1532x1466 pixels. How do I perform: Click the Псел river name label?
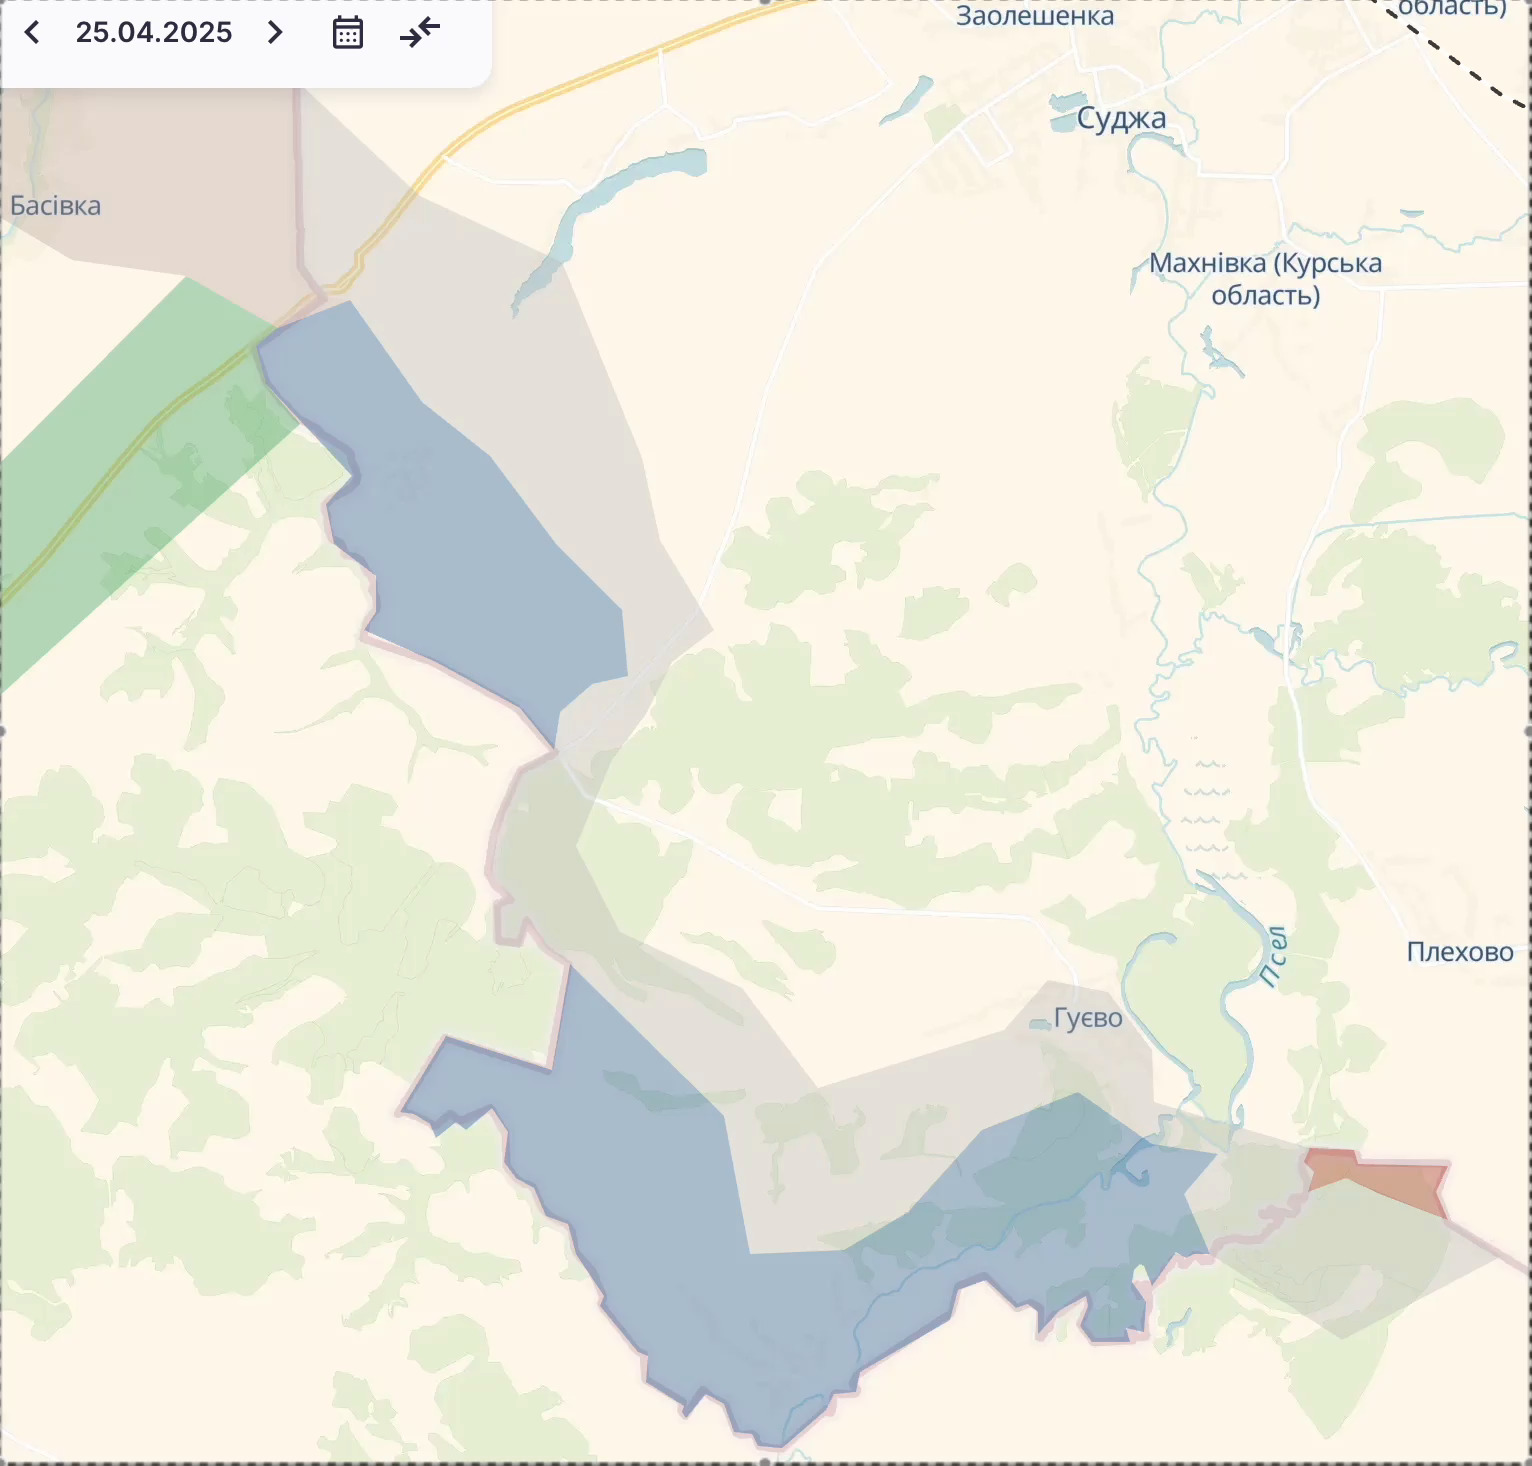[1273, 957]
